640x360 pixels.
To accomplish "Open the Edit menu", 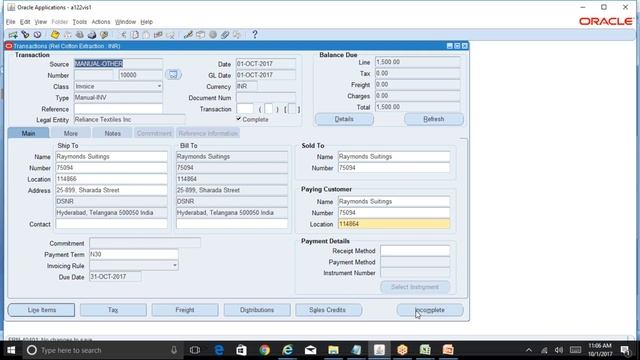I will 25,22.
